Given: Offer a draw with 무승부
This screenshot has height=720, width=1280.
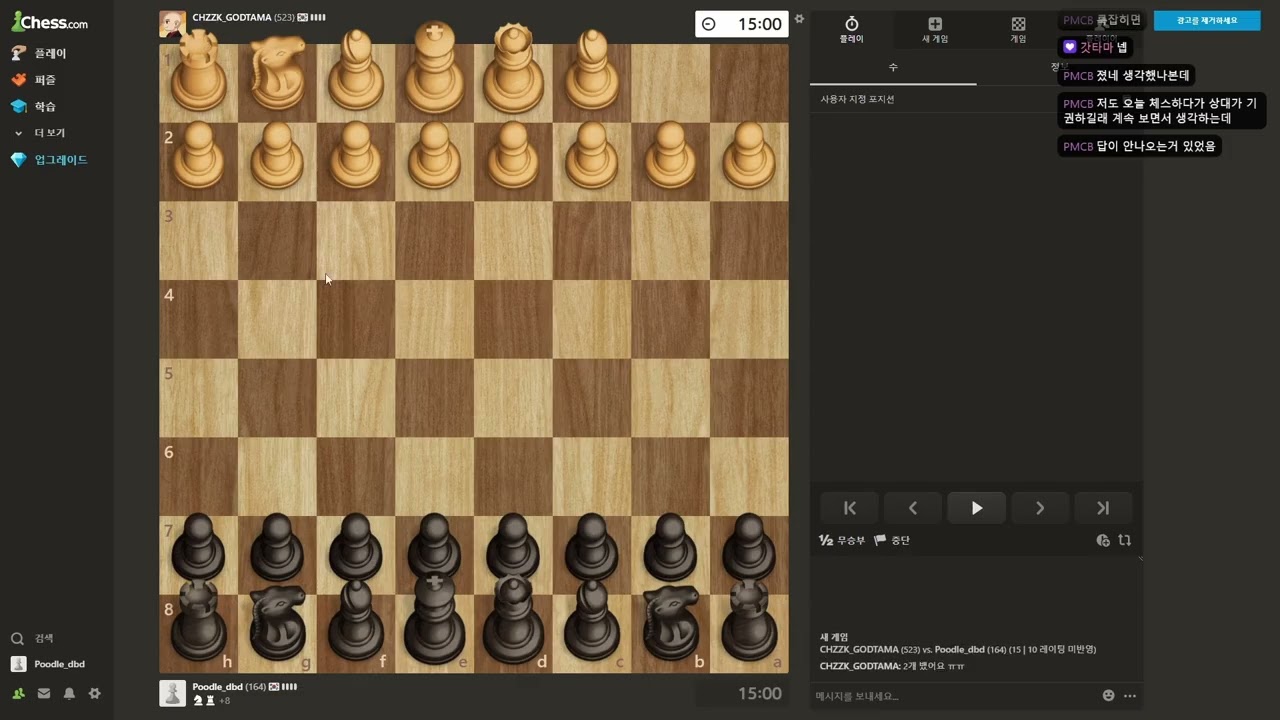Looking at the screenshot, I should tap(842, 540).
